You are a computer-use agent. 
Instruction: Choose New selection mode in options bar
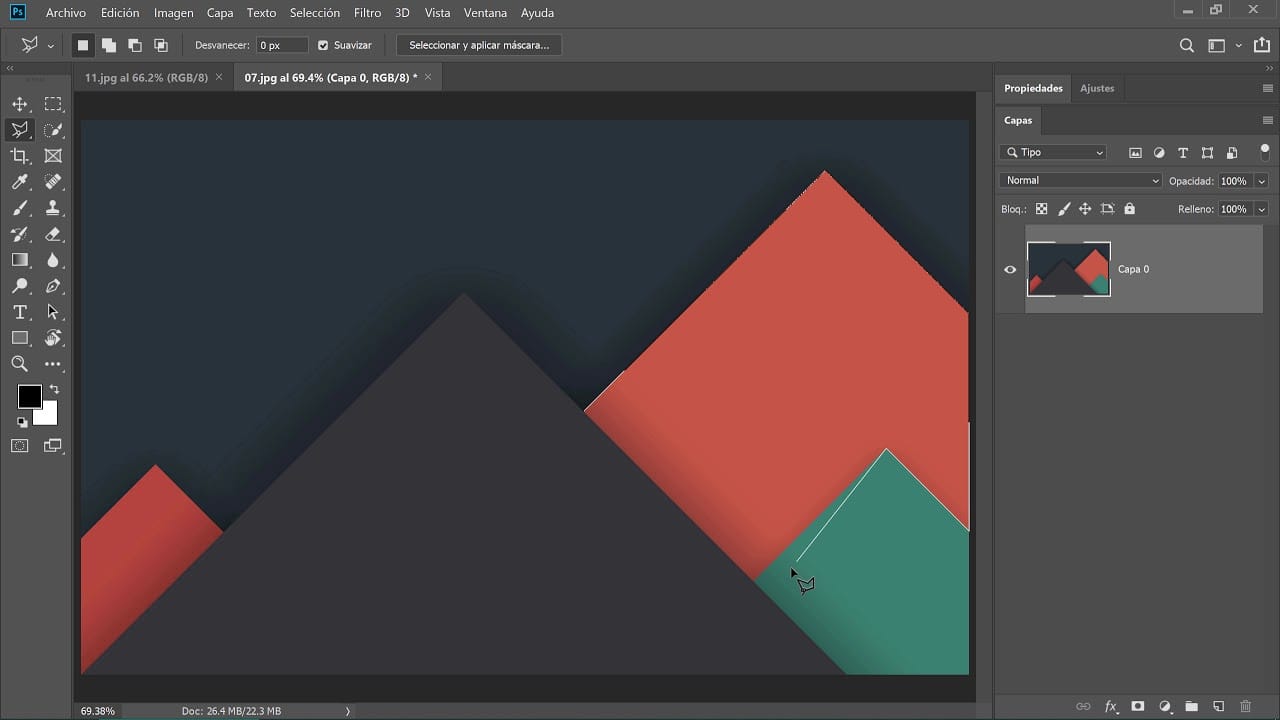point(83,45)
